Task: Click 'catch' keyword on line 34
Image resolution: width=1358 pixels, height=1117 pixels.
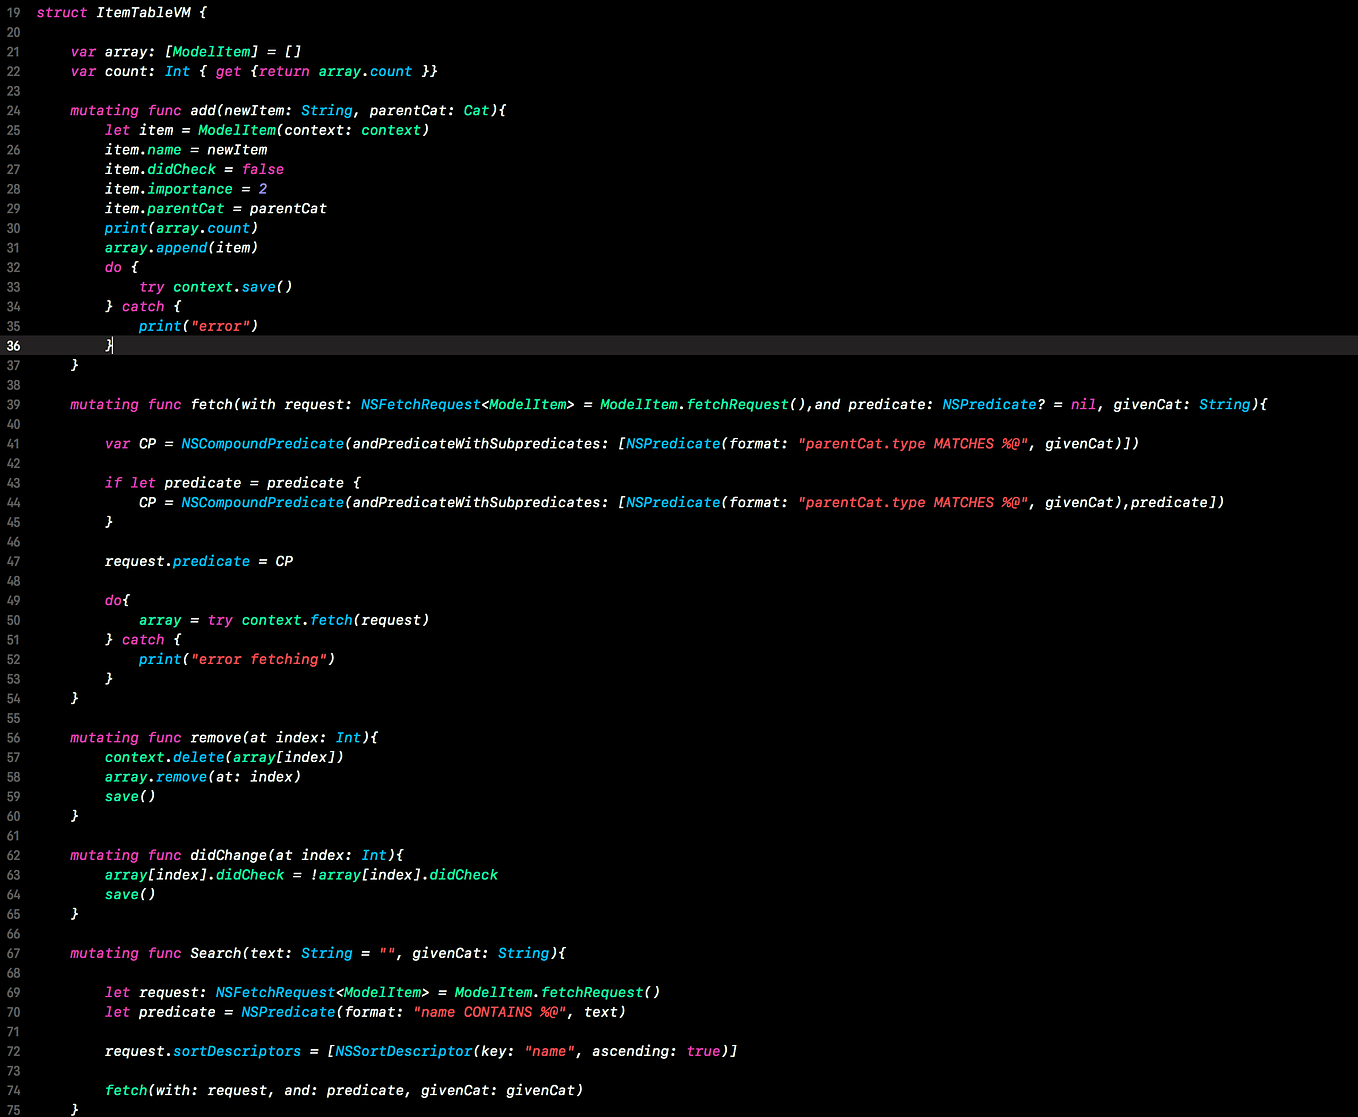Action: coord(143,307)
